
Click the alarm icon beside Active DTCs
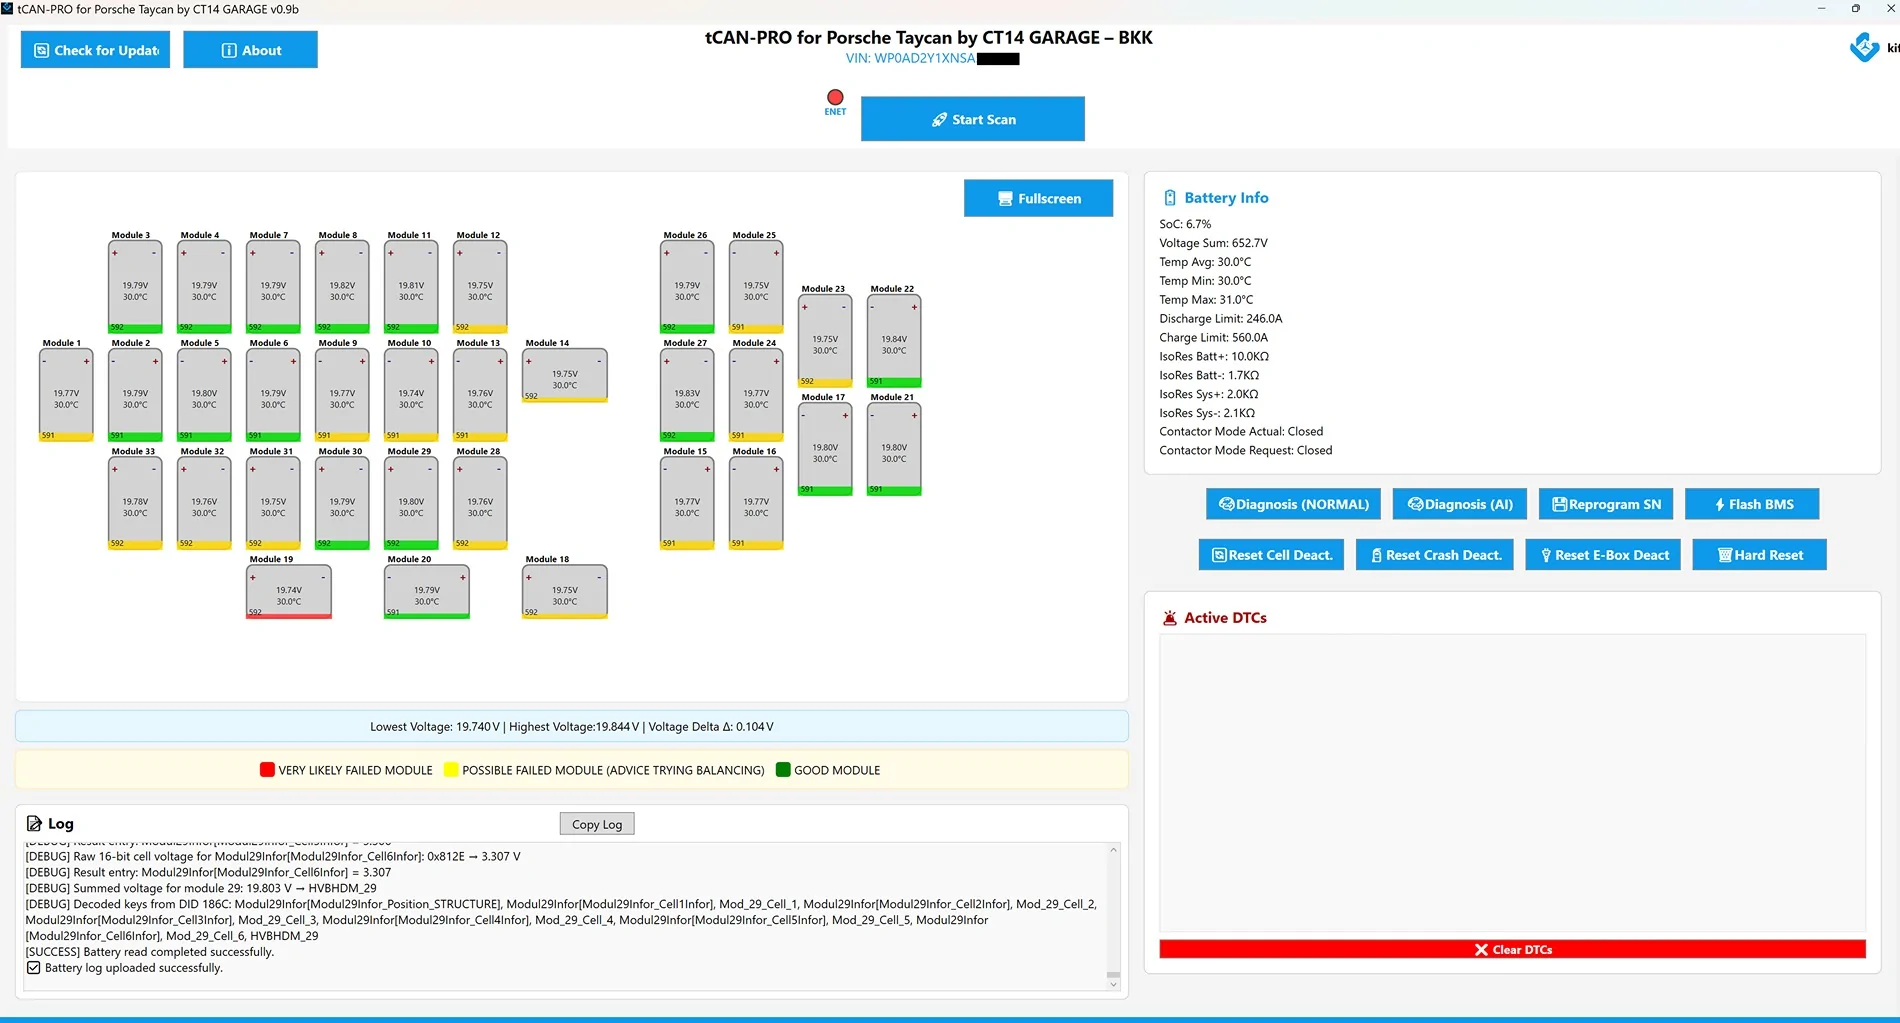(x=1169, y=617)
